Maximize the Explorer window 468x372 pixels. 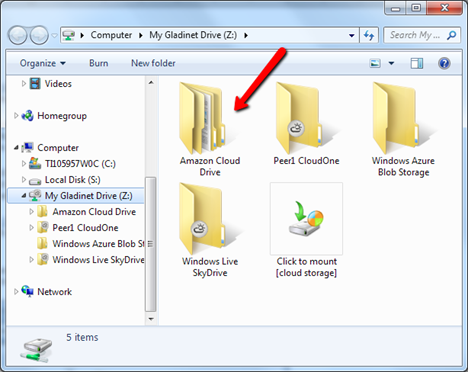tap(416, 8)
